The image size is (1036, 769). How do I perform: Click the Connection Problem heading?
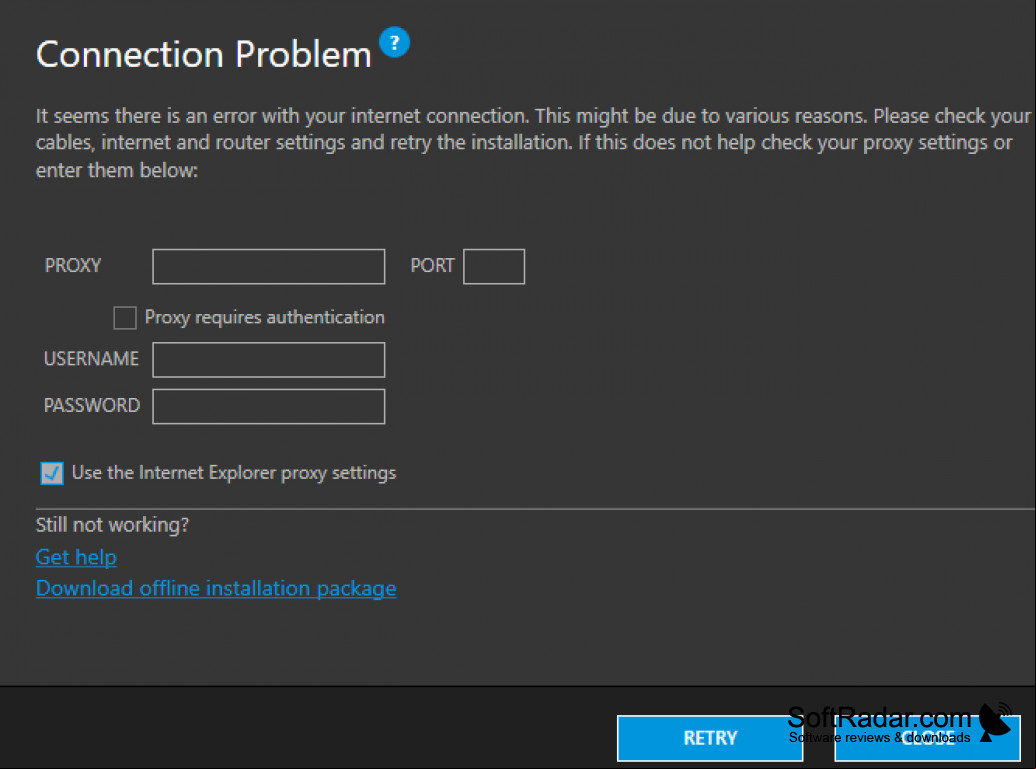204,54
